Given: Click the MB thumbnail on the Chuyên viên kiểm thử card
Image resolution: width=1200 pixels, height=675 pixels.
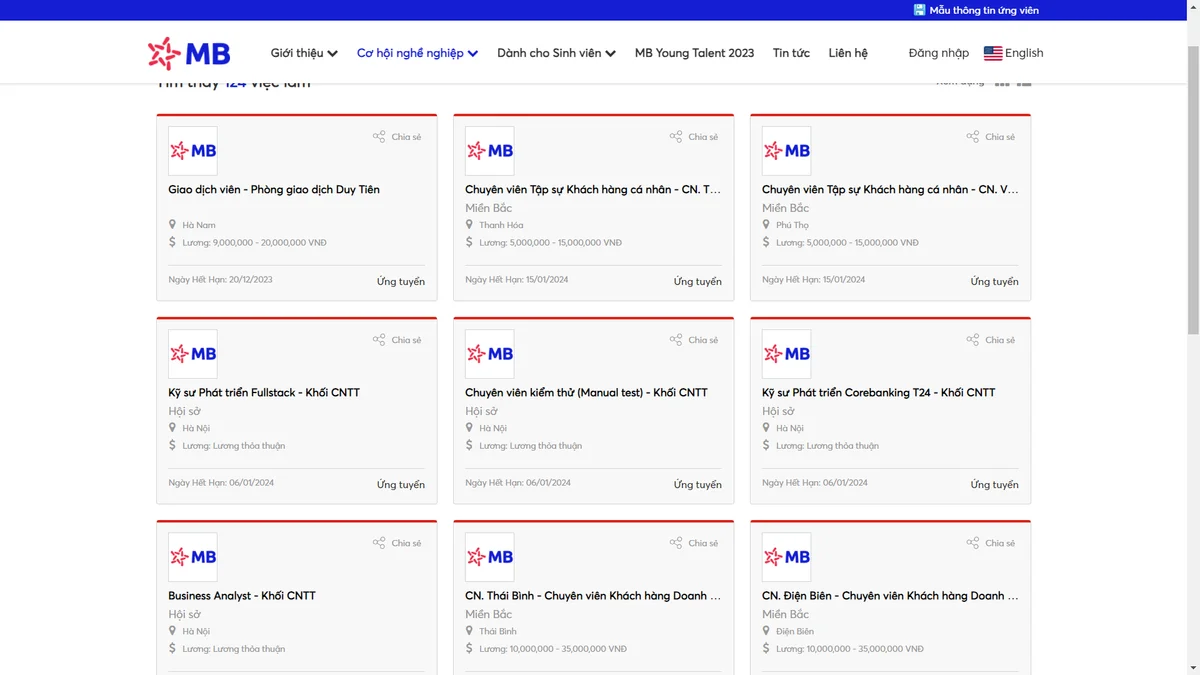Looking at the screenshot, I should (x=490, y=354).
